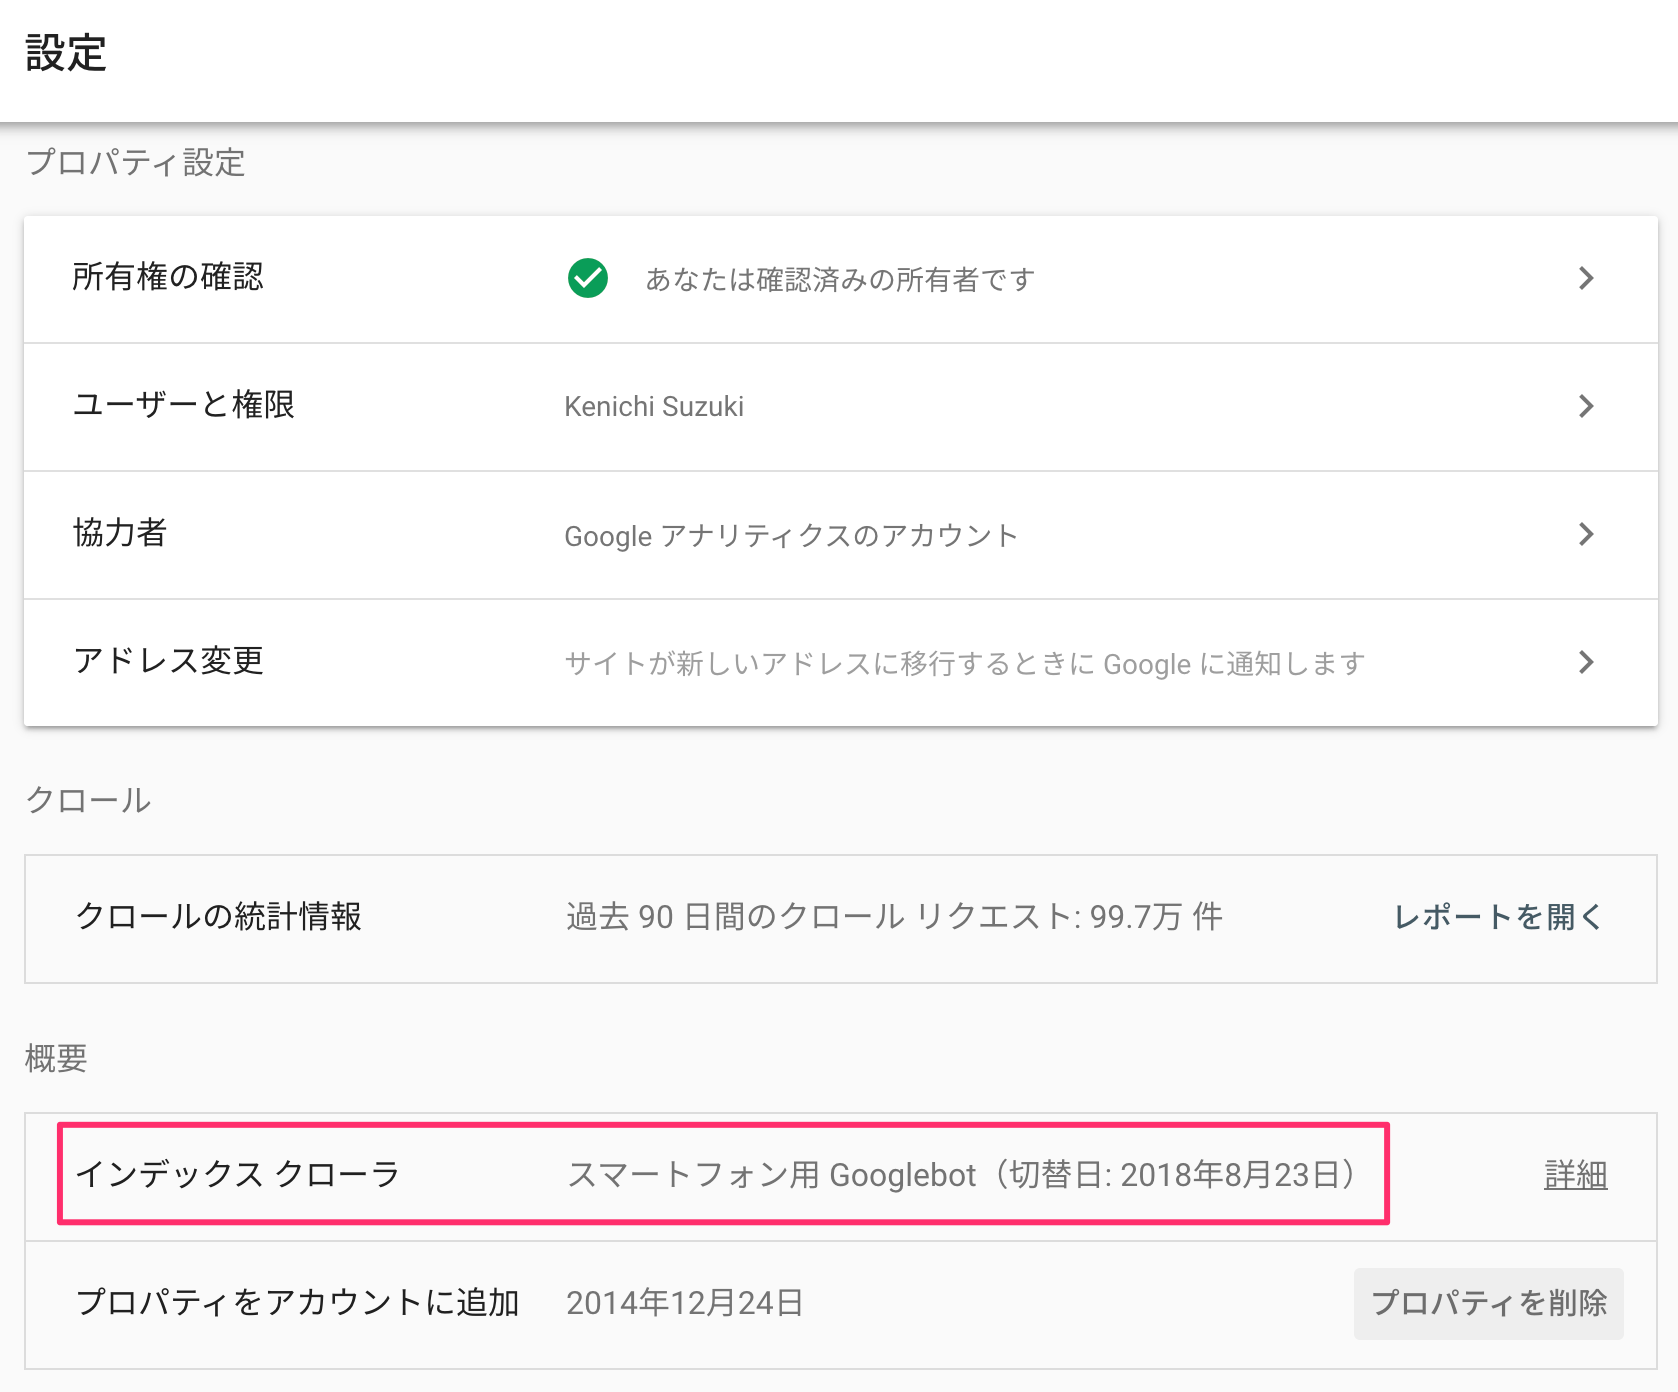Click the 設定 page heading
The height and width of the screenshot is (1392, 1678).
(x=66, y=53)
